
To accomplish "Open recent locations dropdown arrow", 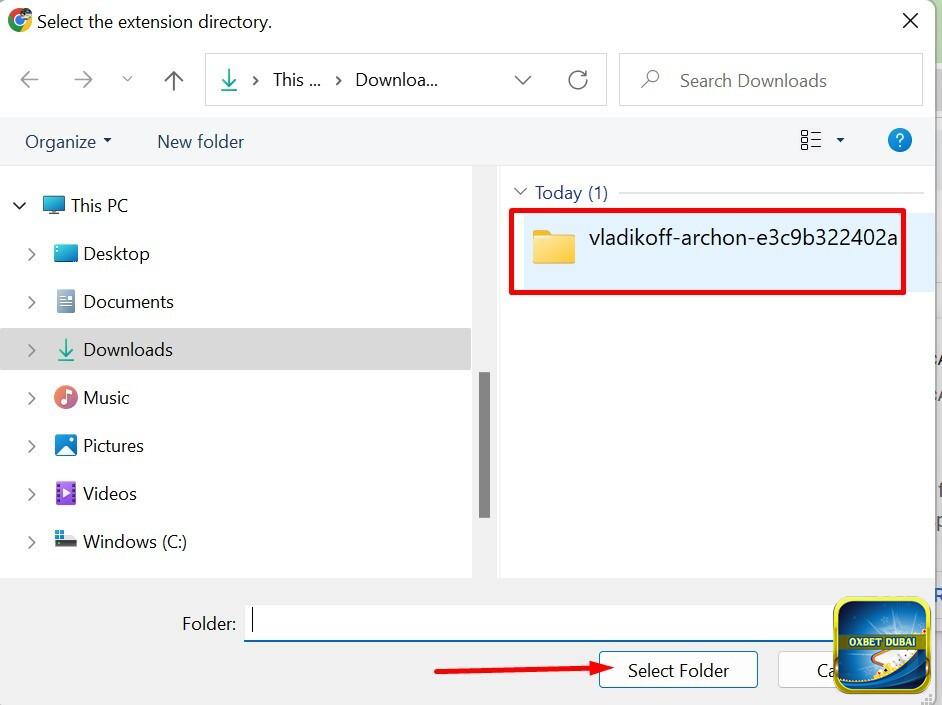I will [127, 80].
